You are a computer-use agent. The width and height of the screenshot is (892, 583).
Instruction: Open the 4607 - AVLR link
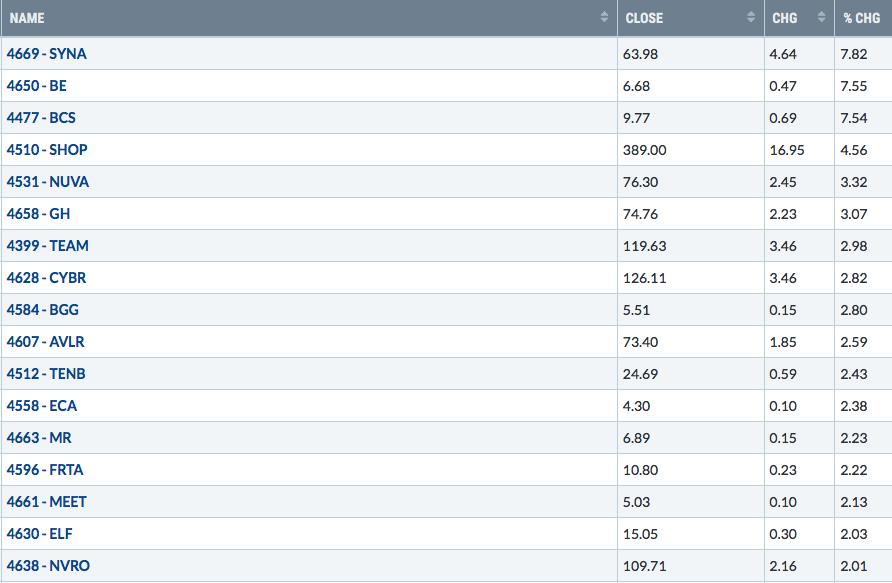coord(46,342)
